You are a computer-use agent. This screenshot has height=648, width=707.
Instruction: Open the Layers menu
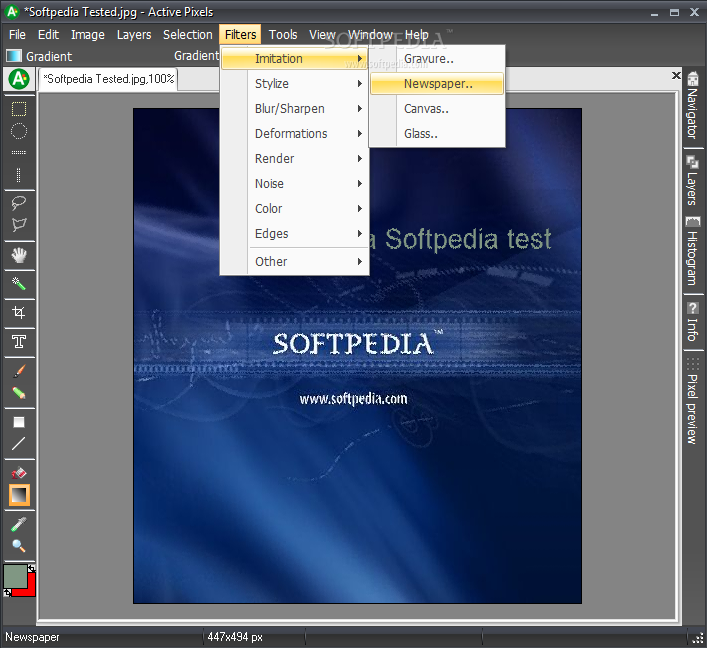point(133,35)
